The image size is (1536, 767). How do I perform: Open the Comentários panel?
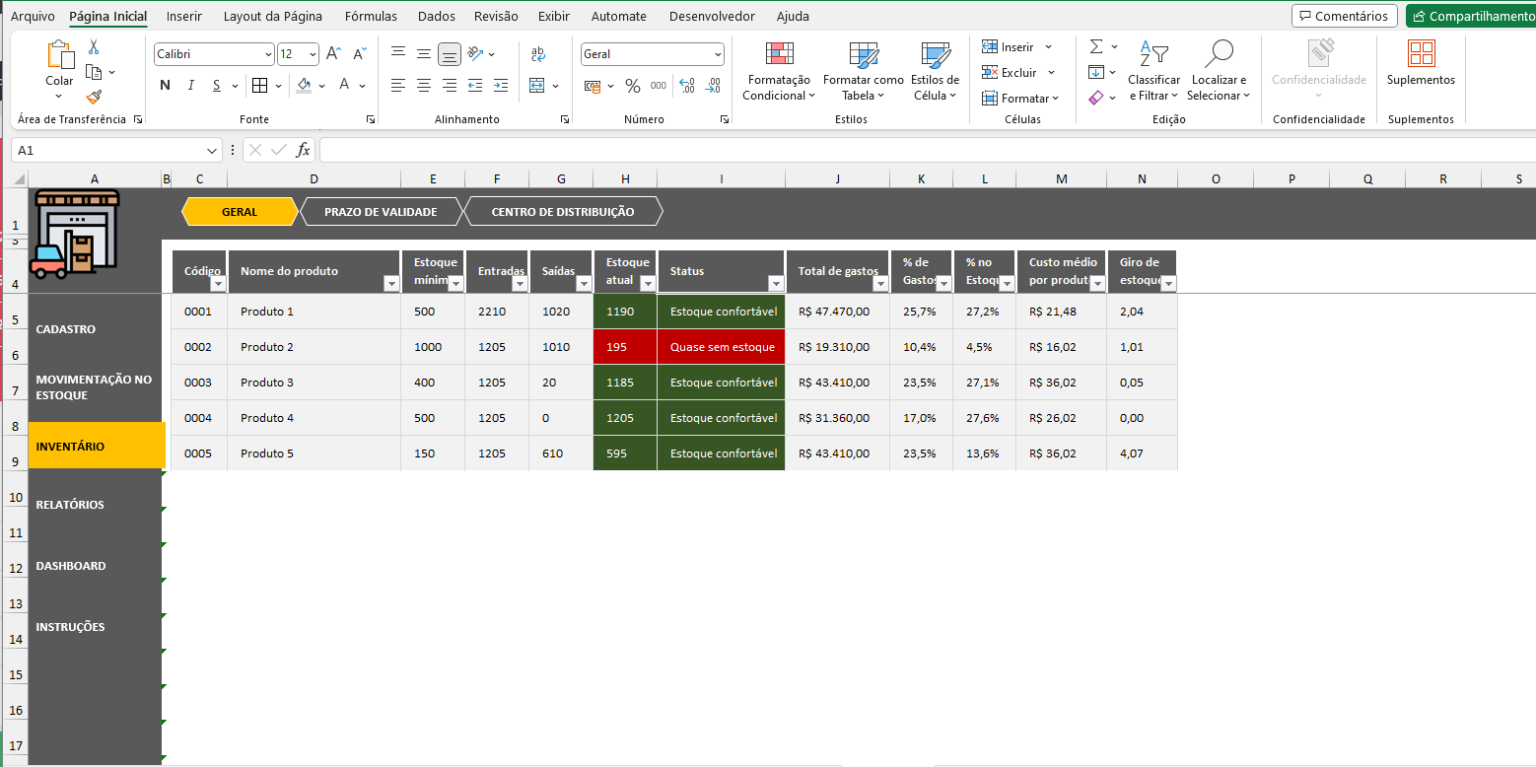tap(1344, 15)
